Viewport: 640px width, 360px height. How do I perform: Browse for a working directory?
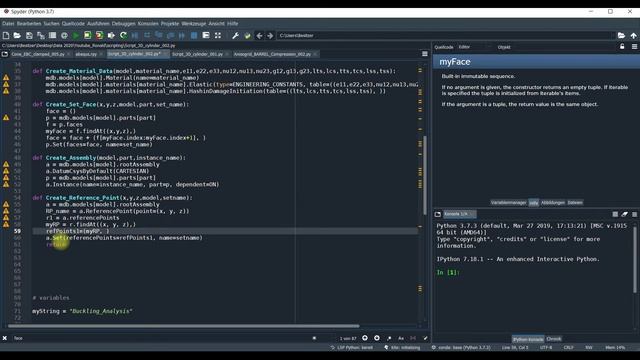621,36
